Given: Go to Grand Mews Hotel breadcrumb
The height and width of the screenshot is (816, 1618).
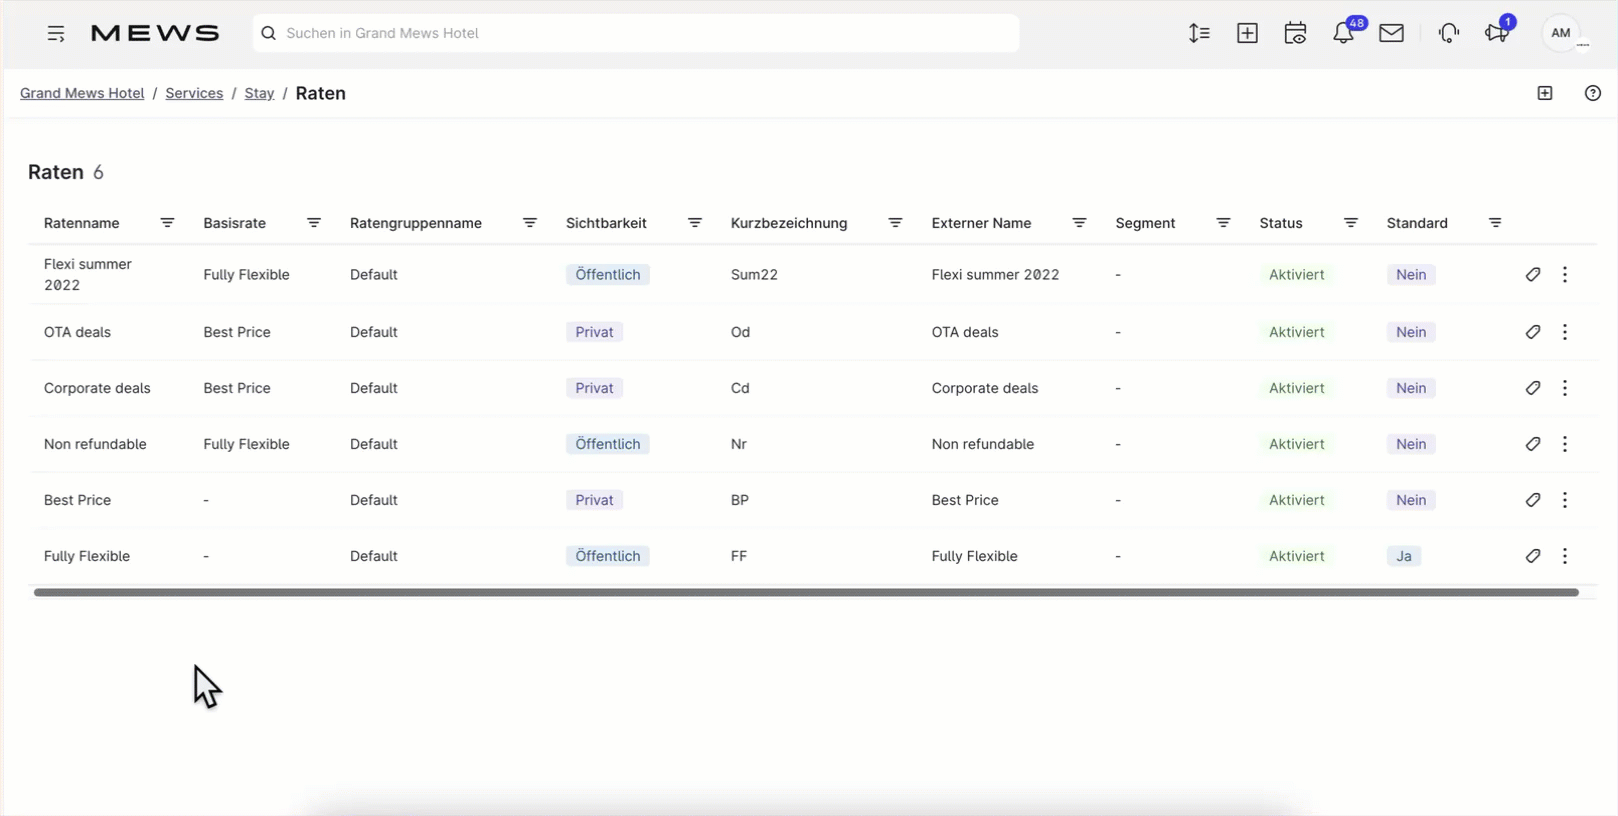Looking at the screenshot, I should (82, 93).
